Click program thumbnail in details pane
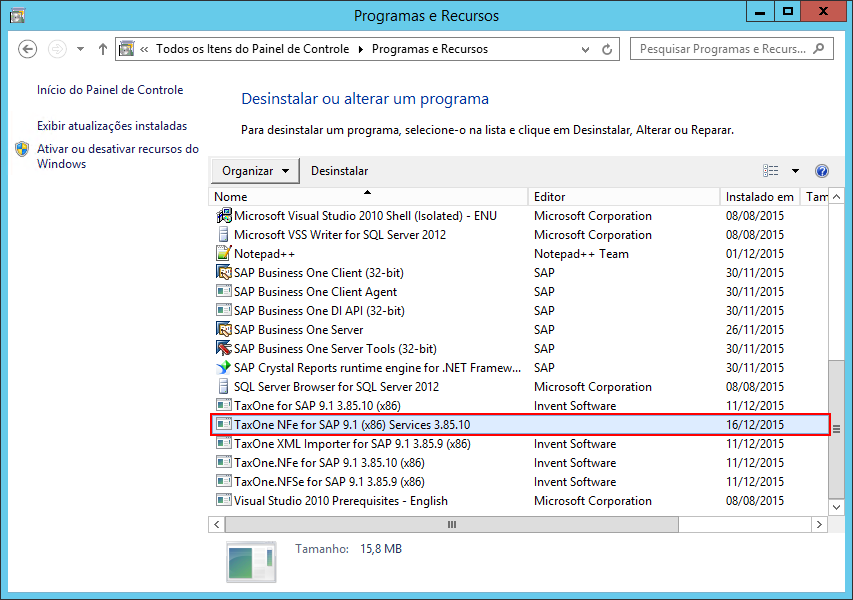This screenshot has height=600, width=853. [251, 562]
